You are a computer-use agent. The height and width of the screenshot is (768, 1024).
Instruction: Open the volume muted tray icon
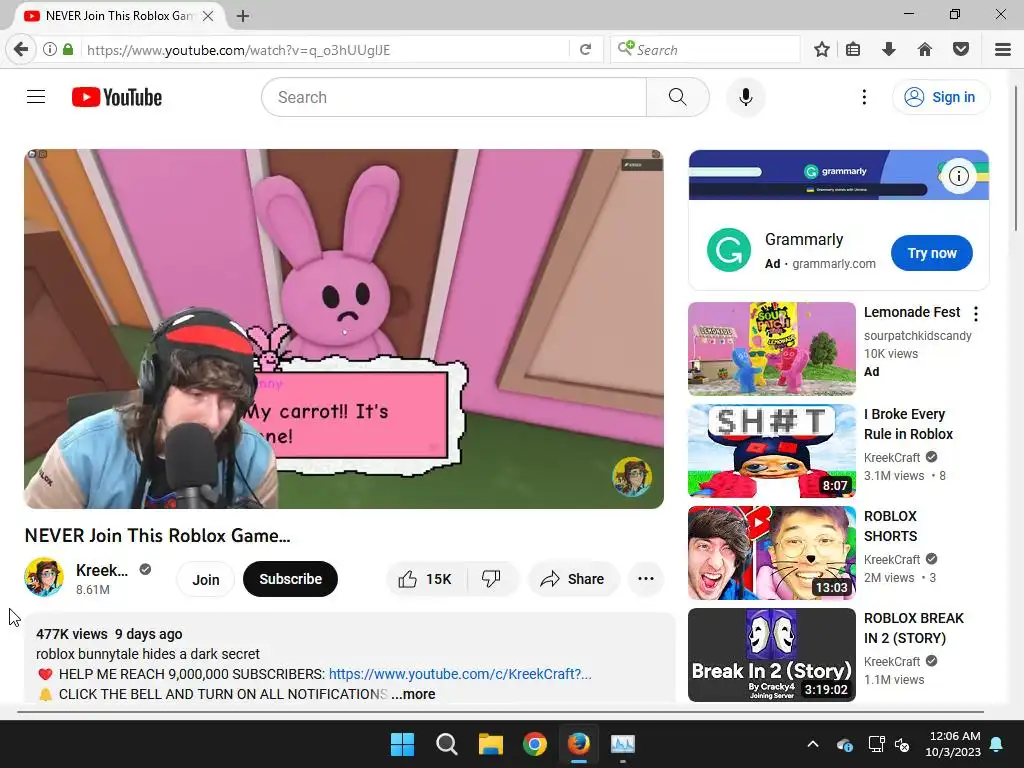pos(902,744)
